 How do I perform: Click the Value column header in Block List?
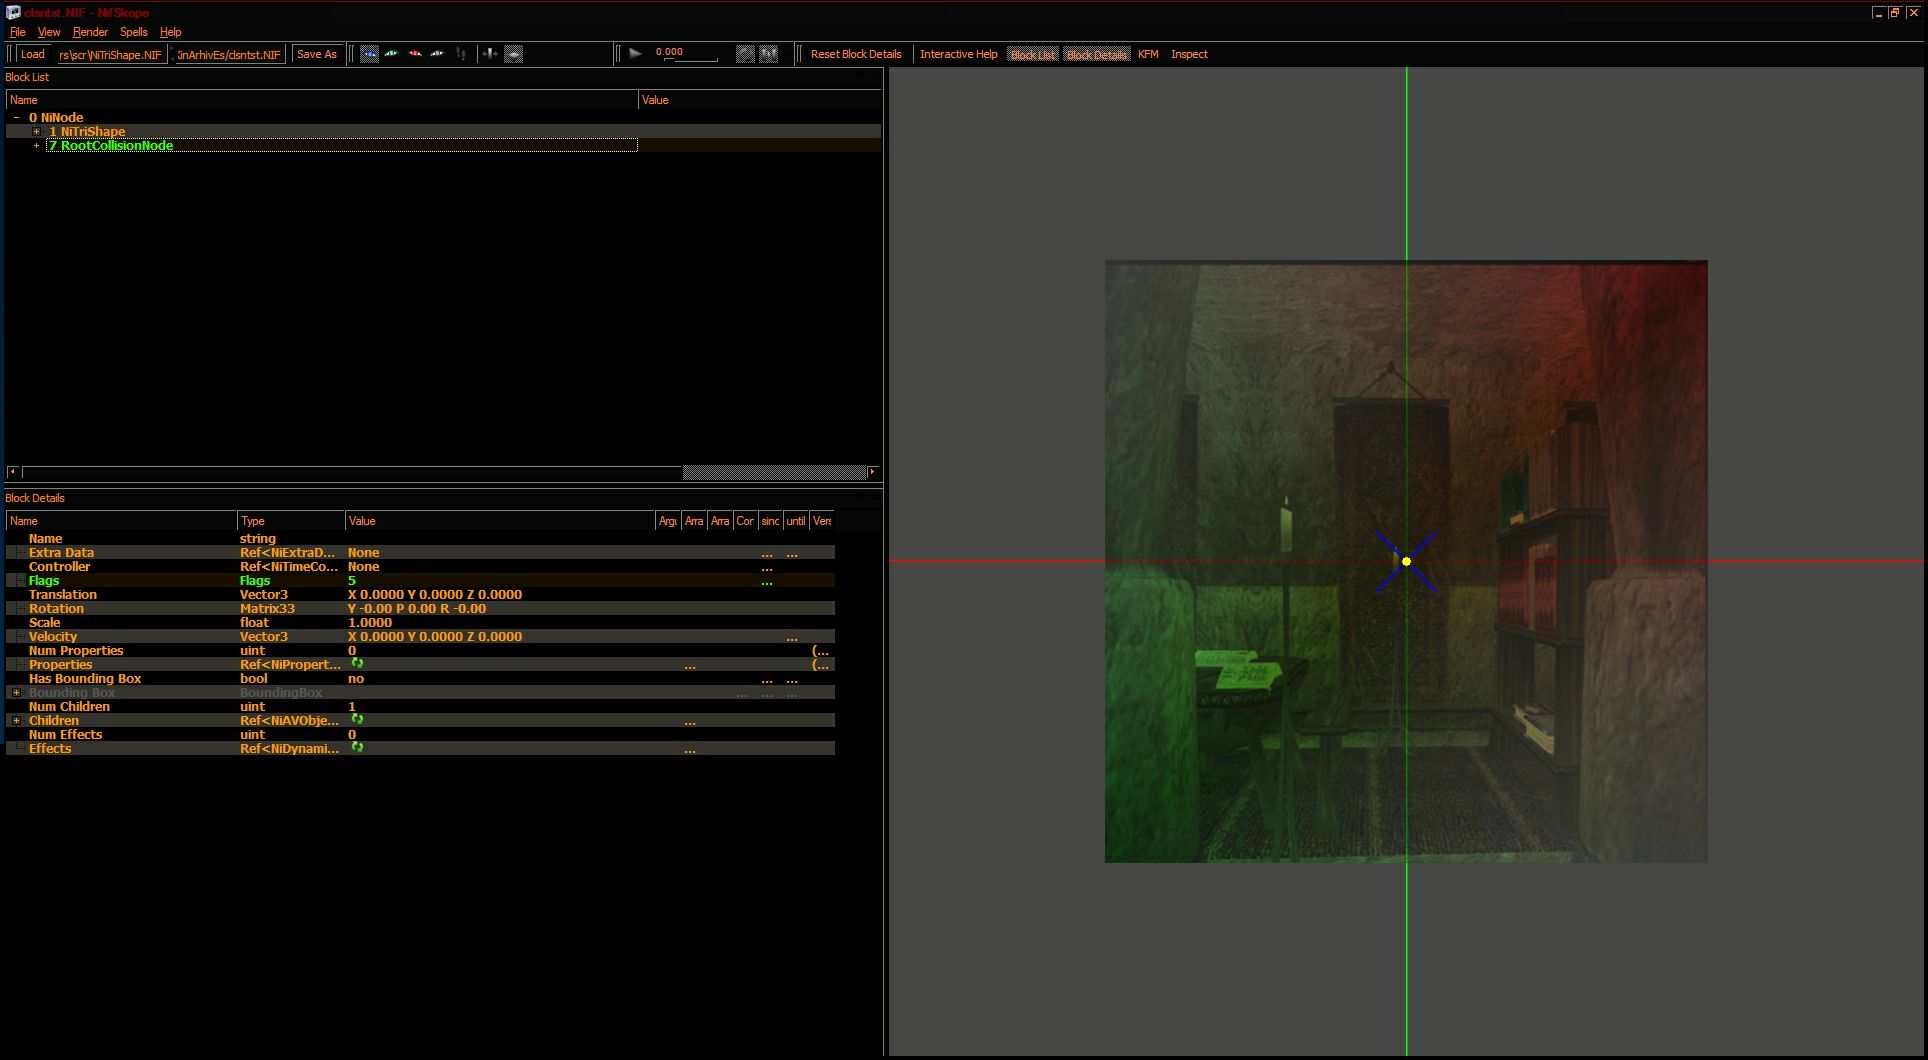(x=760, y=99)
